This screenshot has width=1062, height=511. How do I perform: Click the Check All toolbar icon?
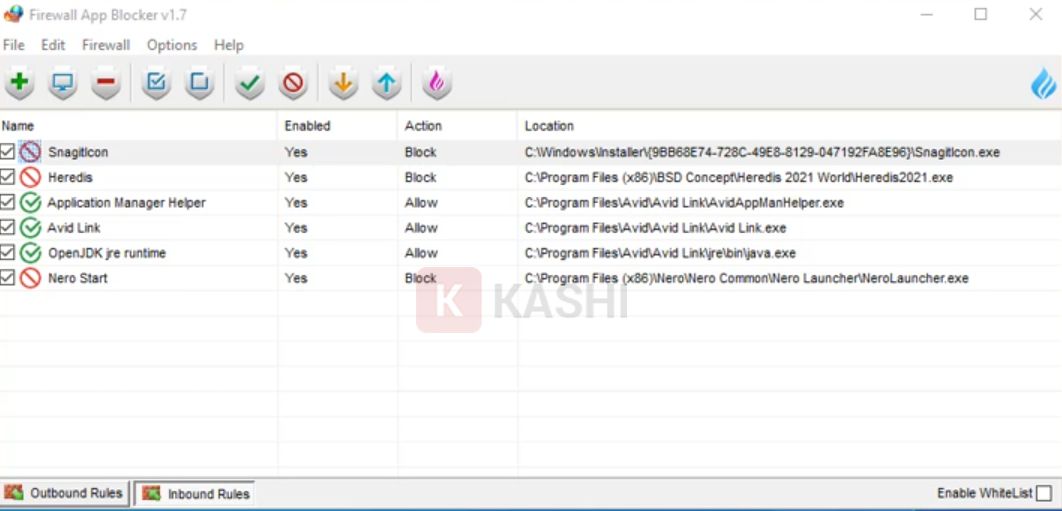[x=156, y=84]
